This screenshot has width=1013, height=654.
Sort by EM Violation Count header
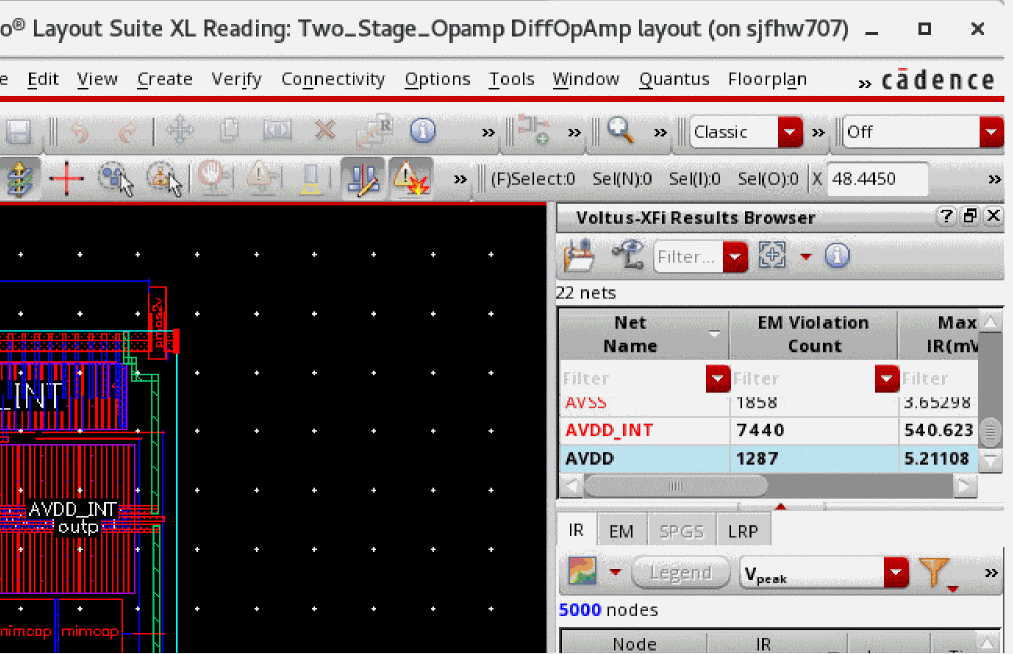pyautogui.click(x=813, y=334)
